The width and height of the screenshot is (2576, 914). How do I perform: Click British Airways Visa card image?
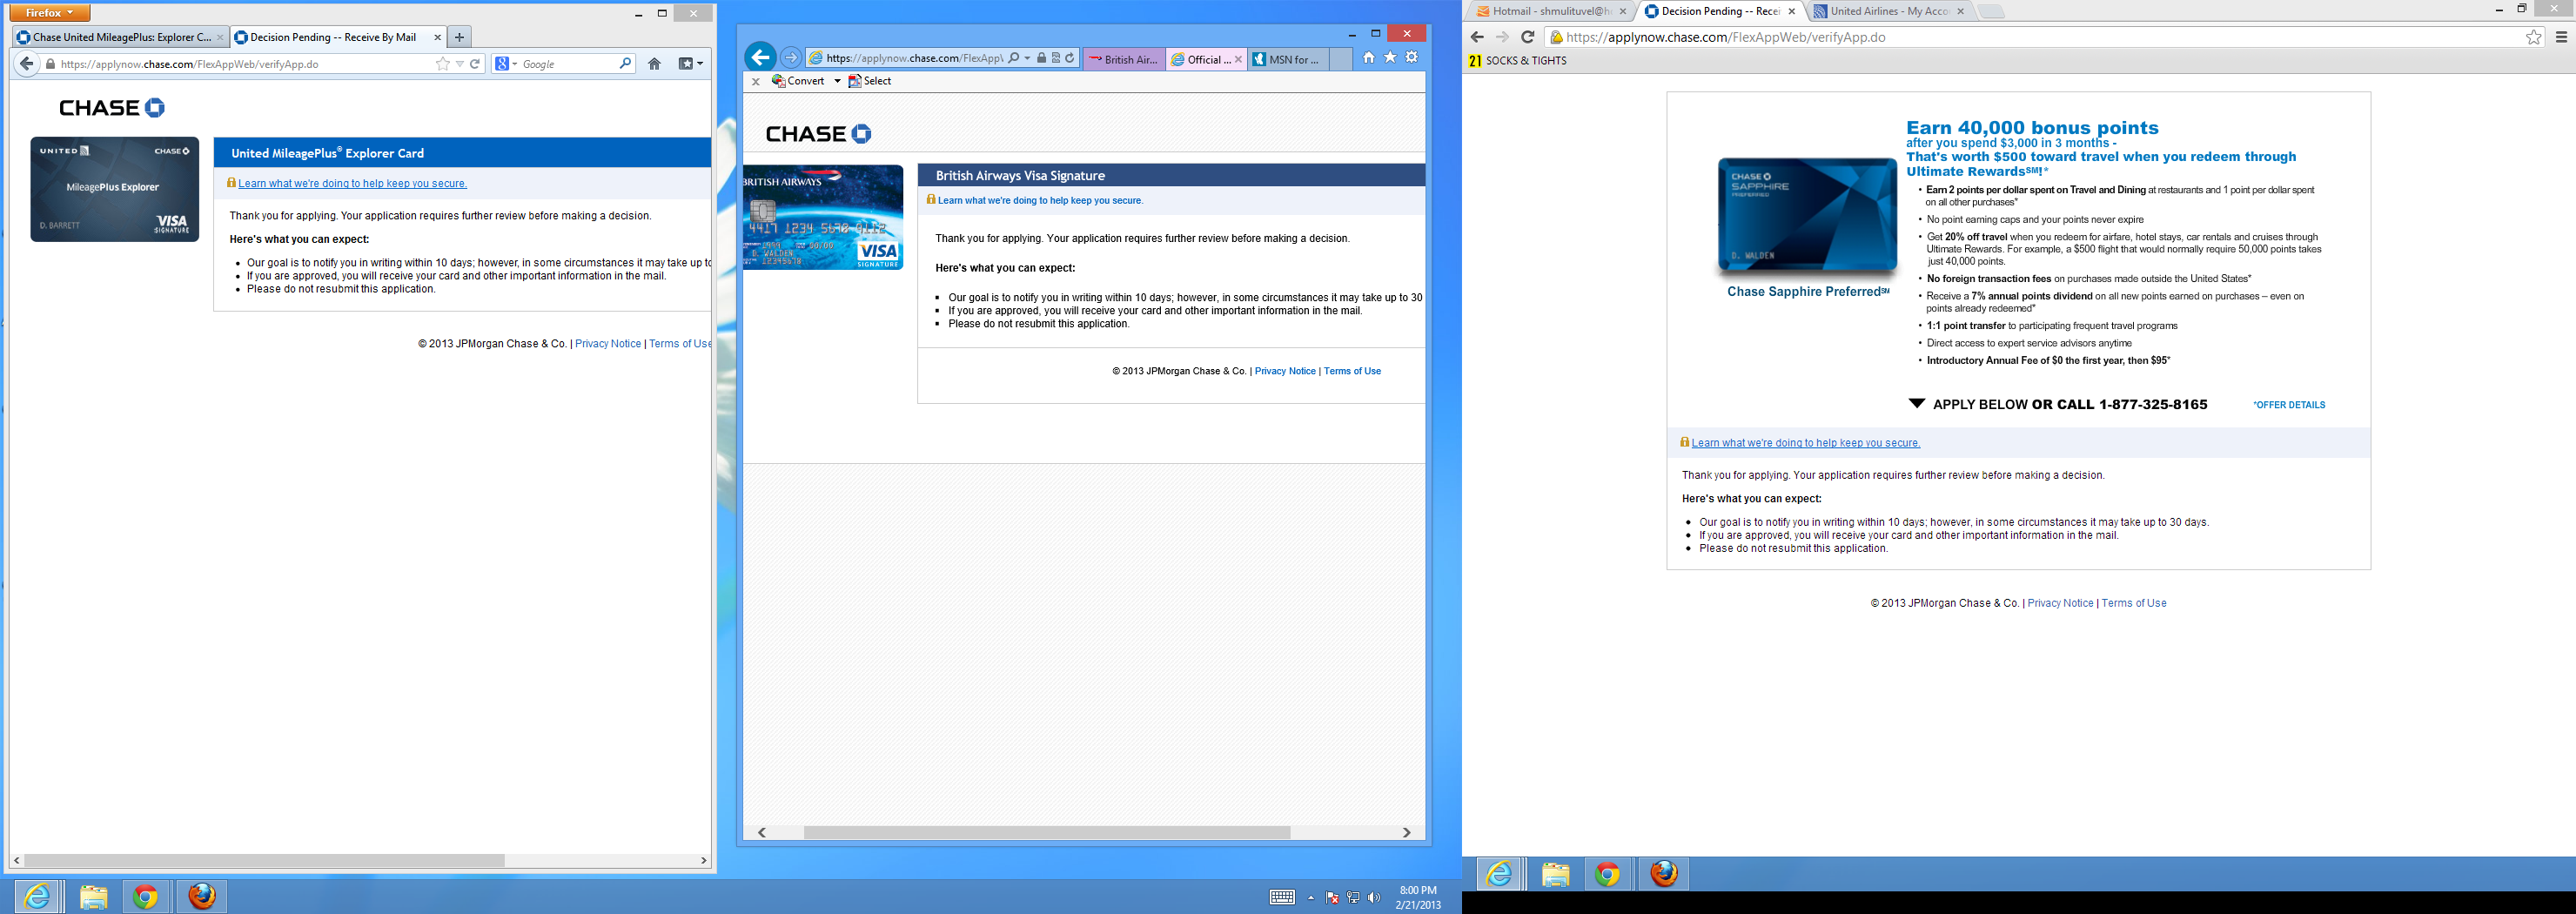(x=823, y=217)
